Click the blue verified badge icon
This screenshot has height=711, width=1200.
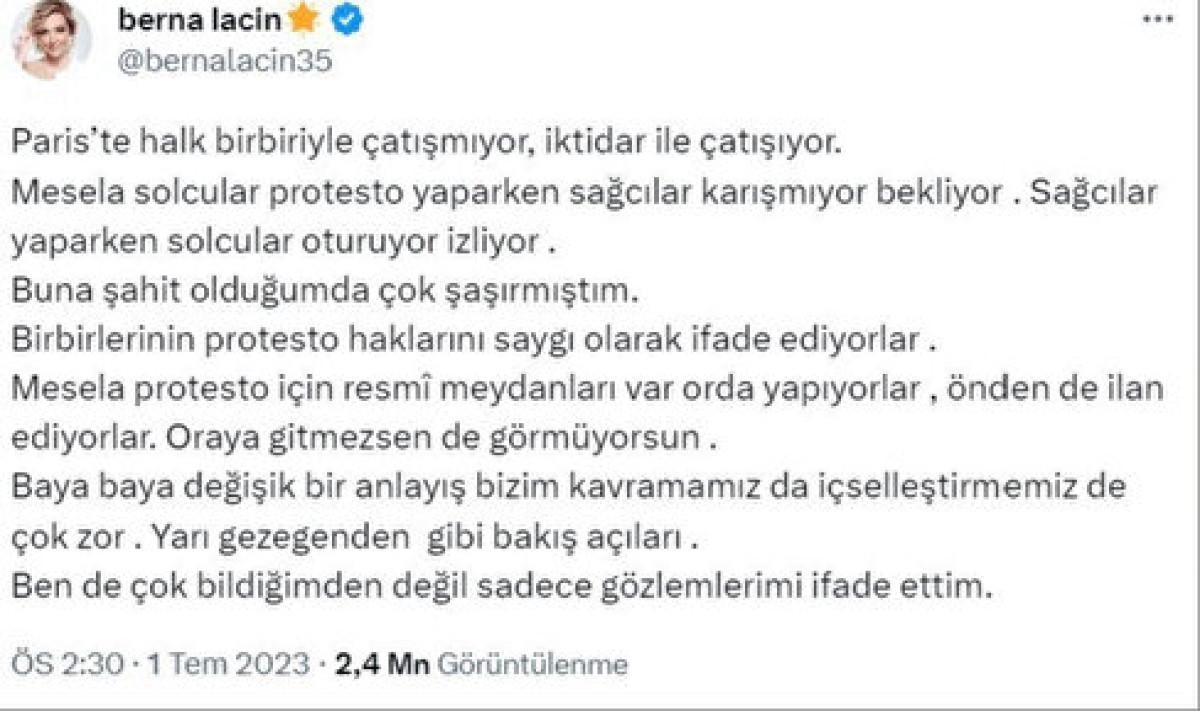[347, 21]
